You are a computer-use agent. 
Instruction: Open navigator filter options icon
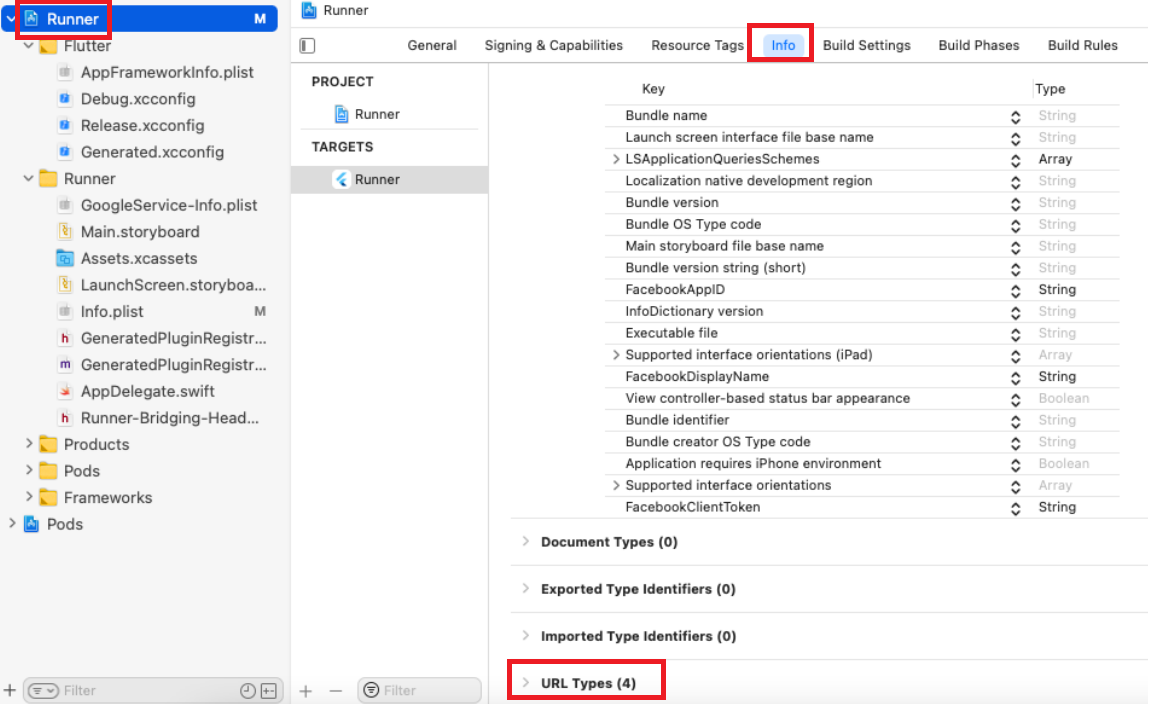point(43,690)
